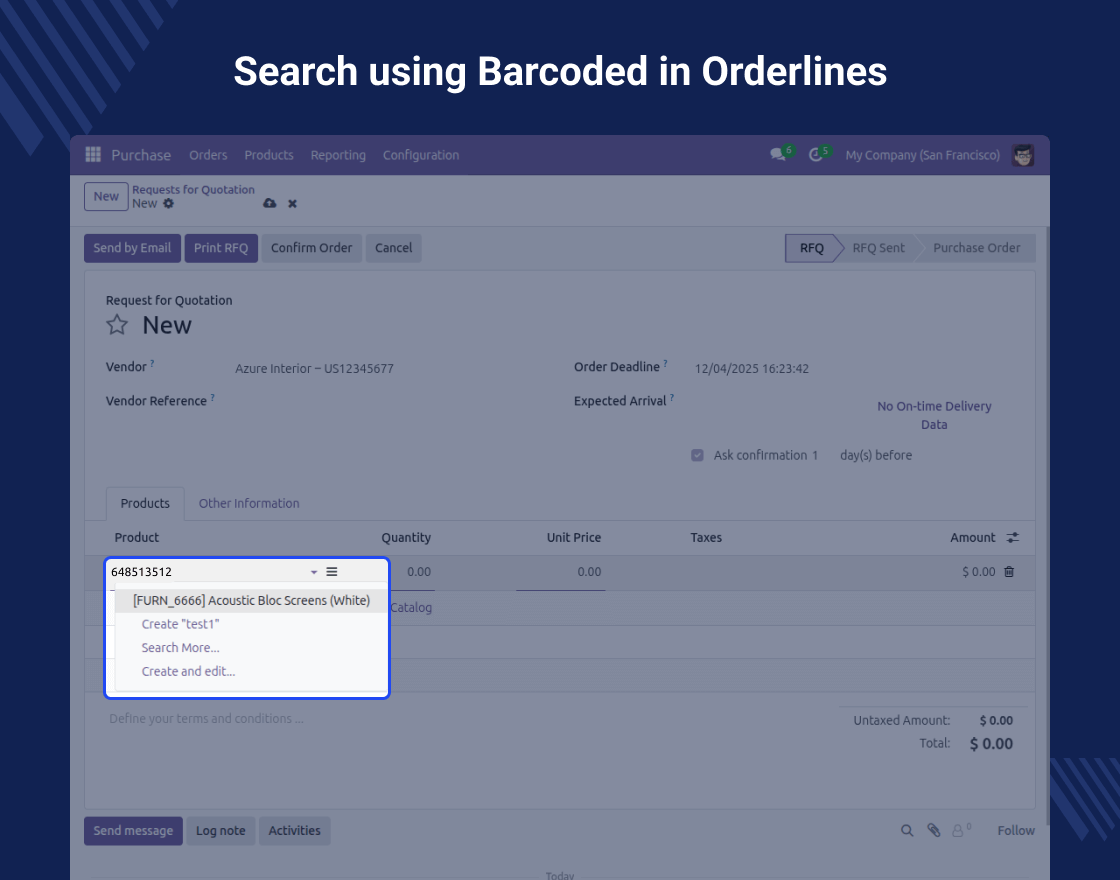Click the Amount column header
1120x880 pixels.
pyautogui.click(x=972, y=537)
